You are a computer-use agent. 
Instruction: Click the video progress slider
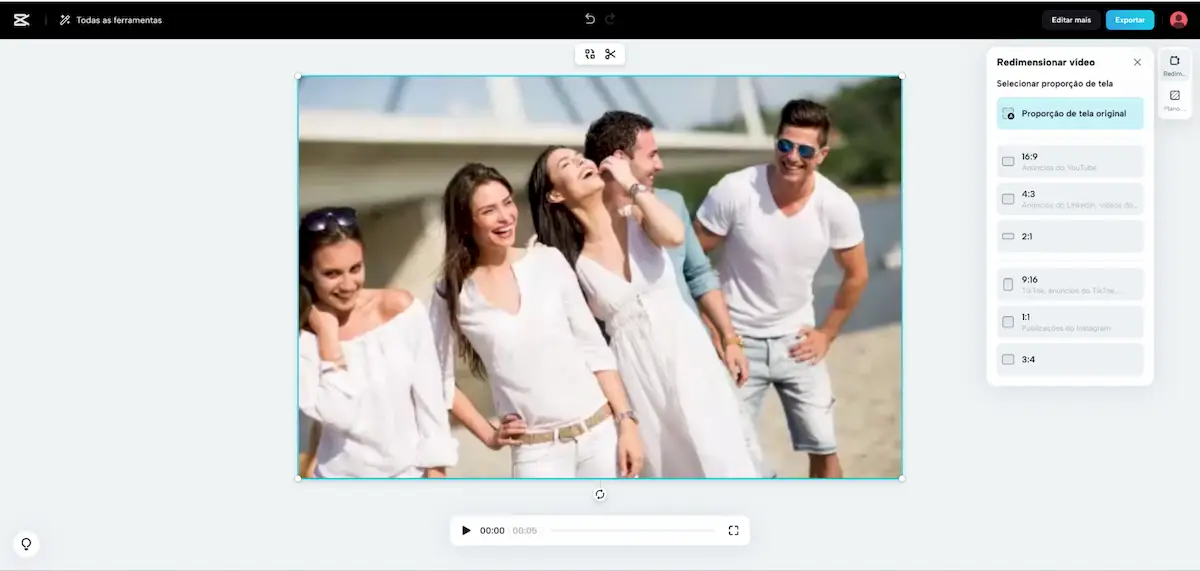633,531
